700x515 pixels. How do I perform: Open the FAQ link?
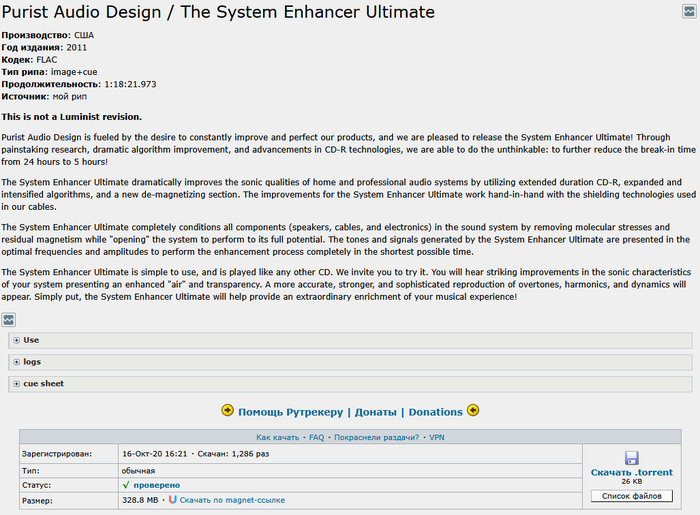(316, 438)
